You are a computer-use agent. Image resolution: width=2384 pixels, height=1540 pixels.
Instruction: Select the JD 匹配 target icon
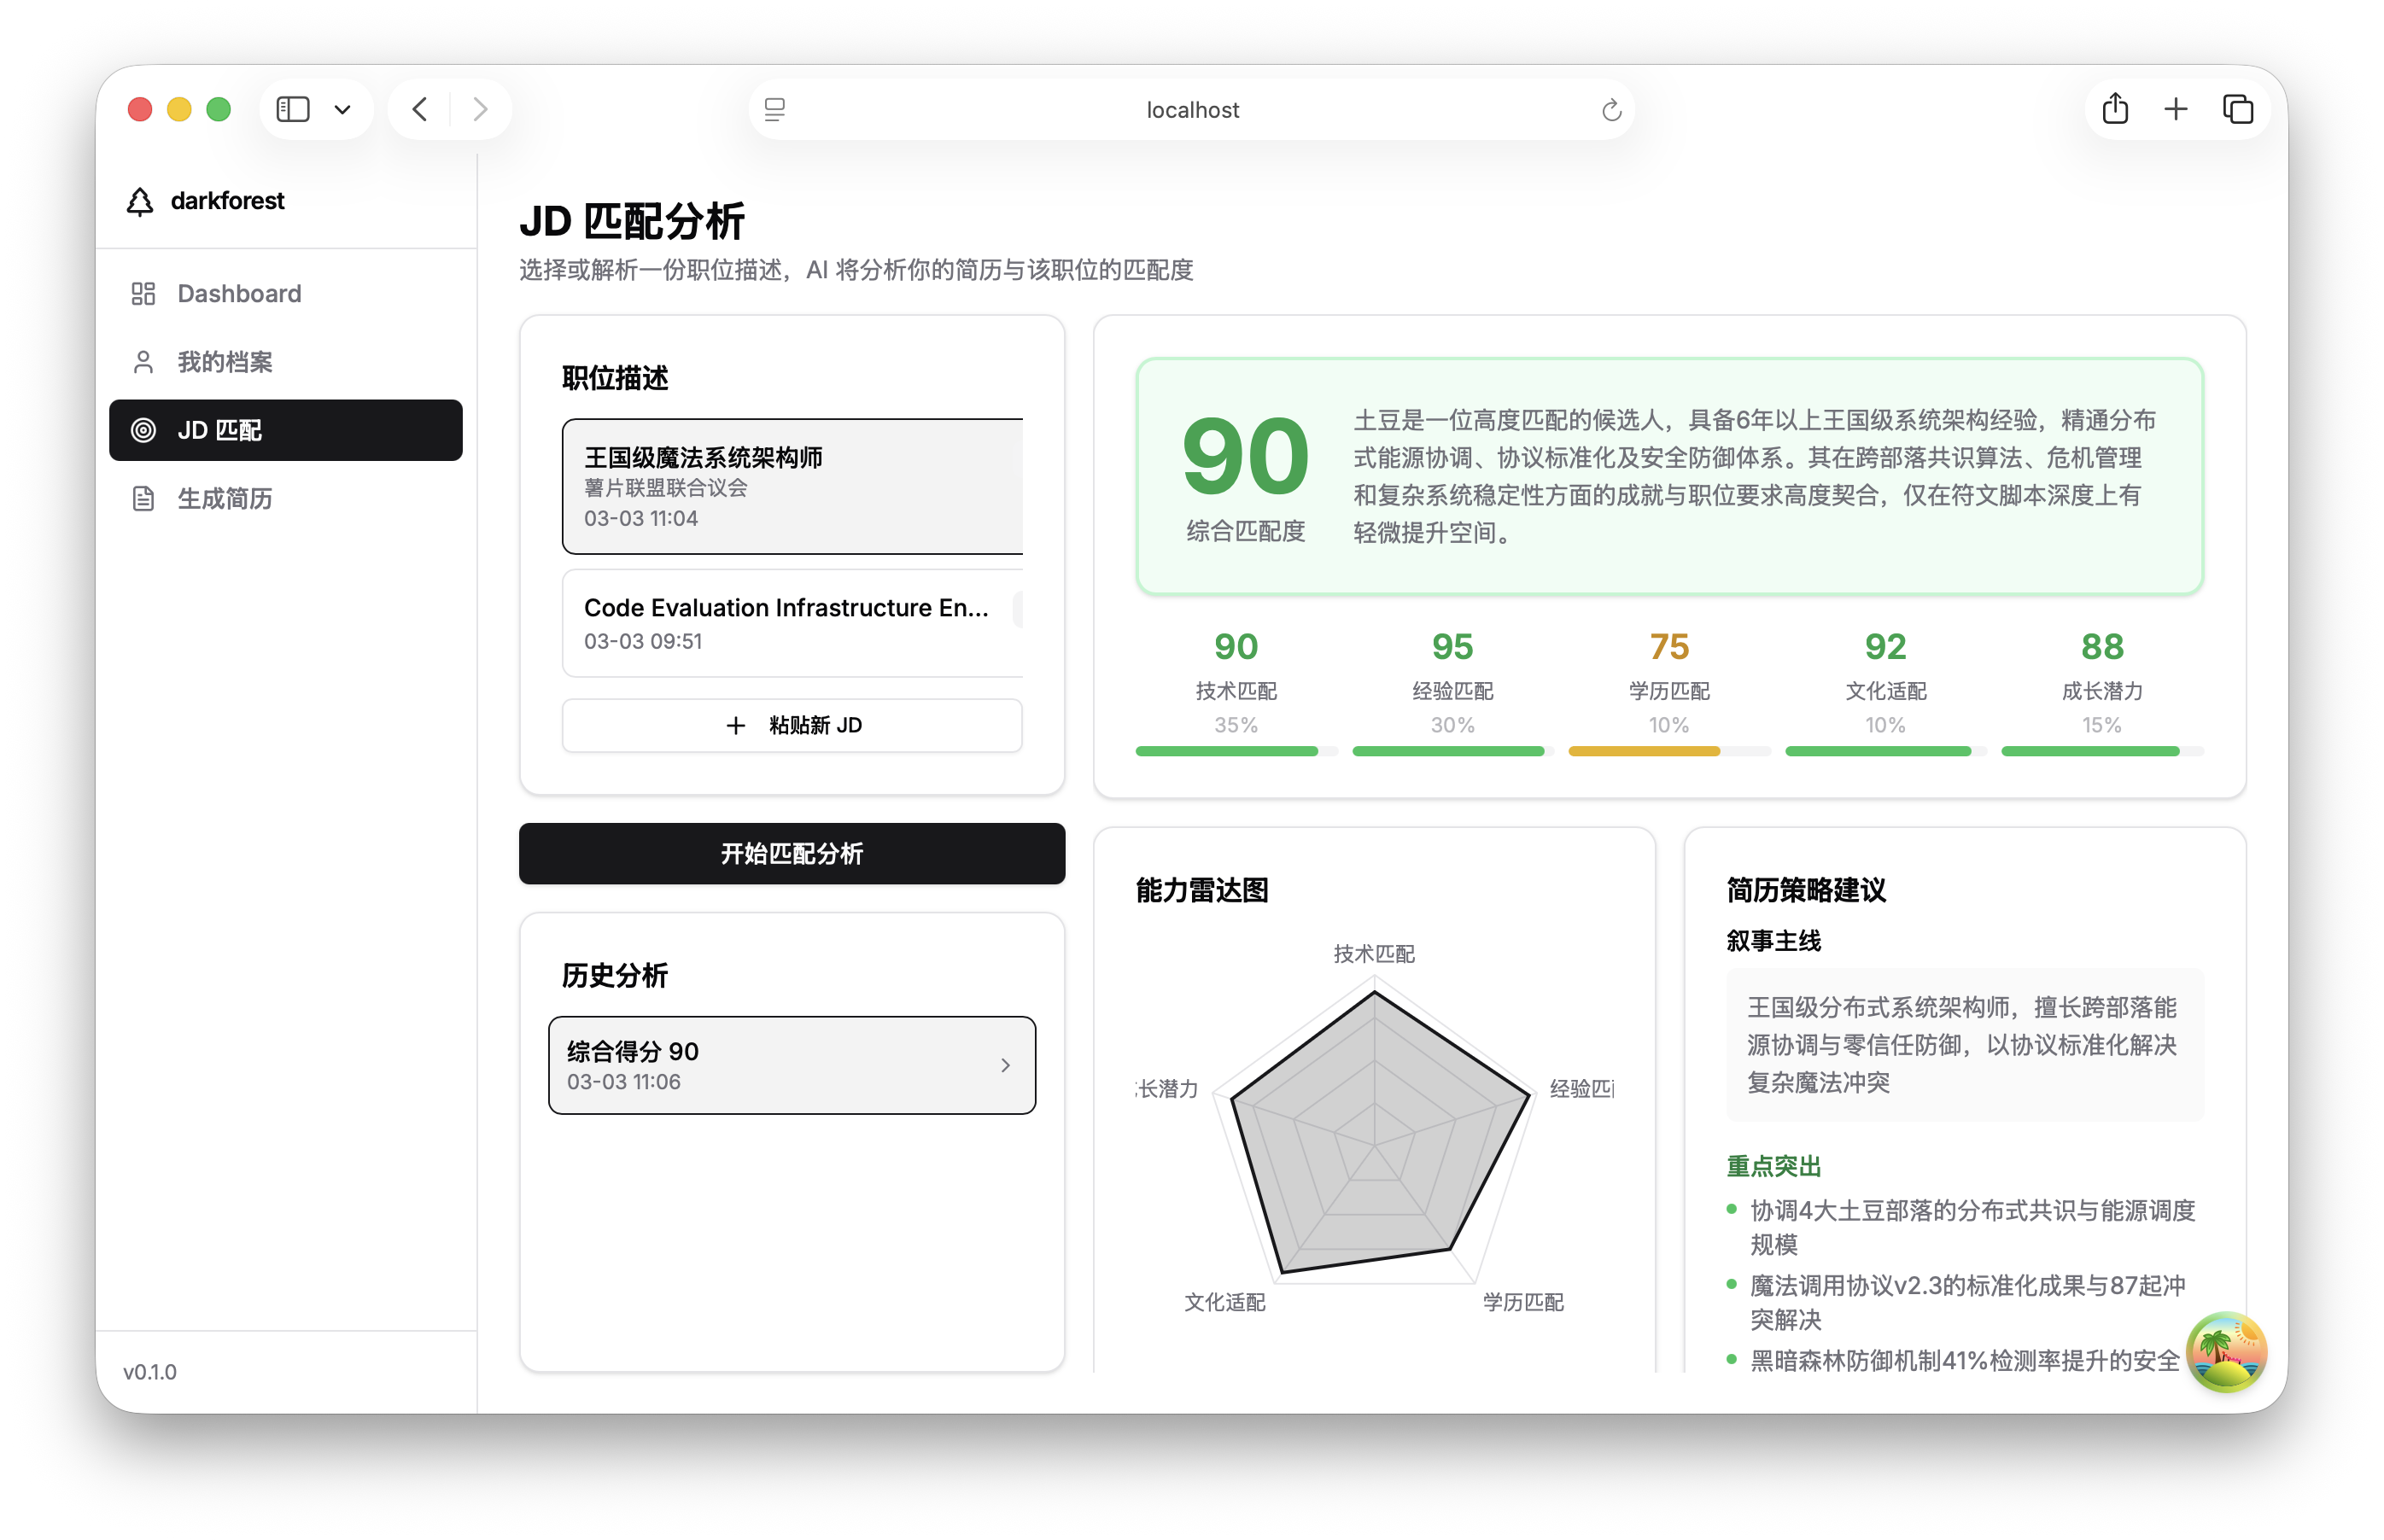tap(144, 430)
